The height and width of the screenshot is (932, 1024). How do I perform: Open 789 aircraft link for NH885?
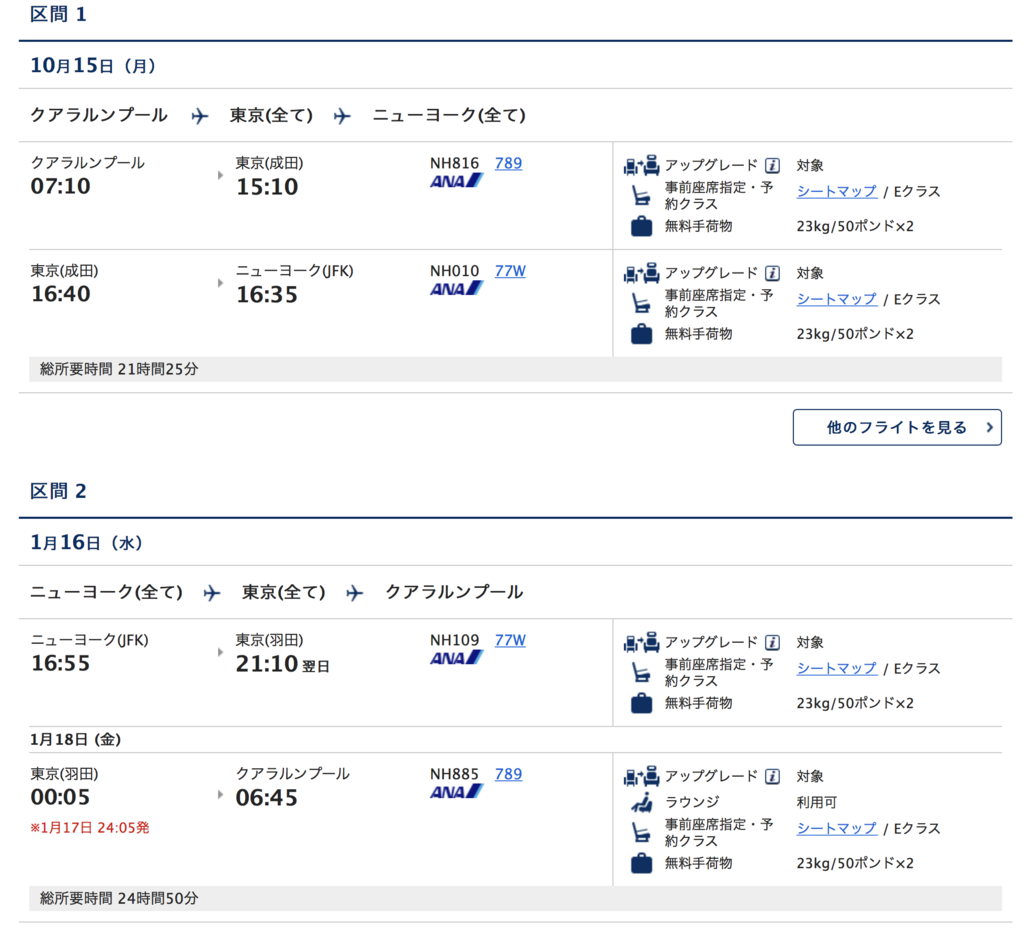[x=508, y=775]
